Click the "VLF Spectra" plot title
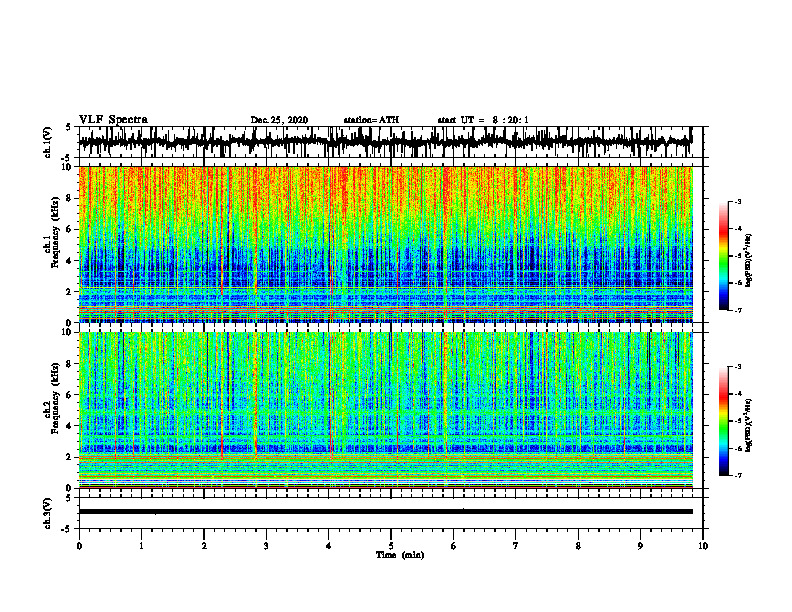792x612 pixels. [113, 120]
